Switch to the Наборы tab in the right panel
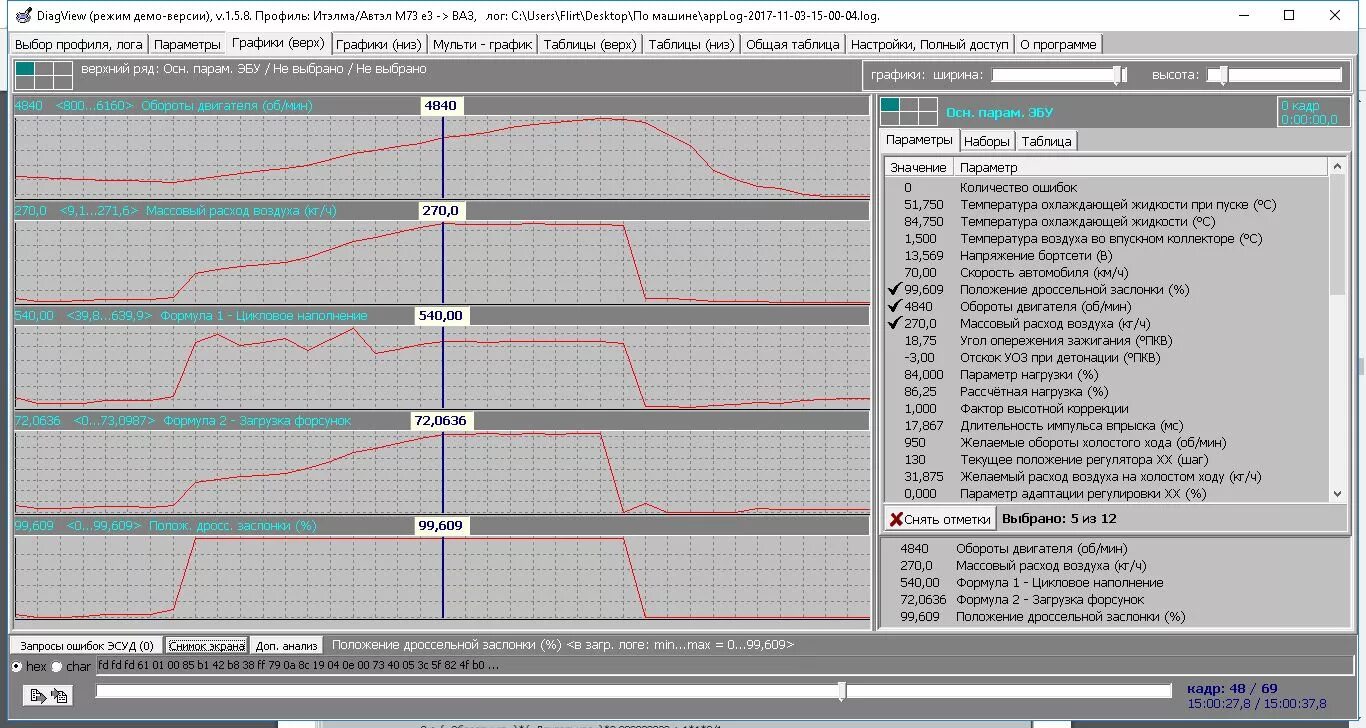Viewport: 1366px width, 728px height. (987, 141)
